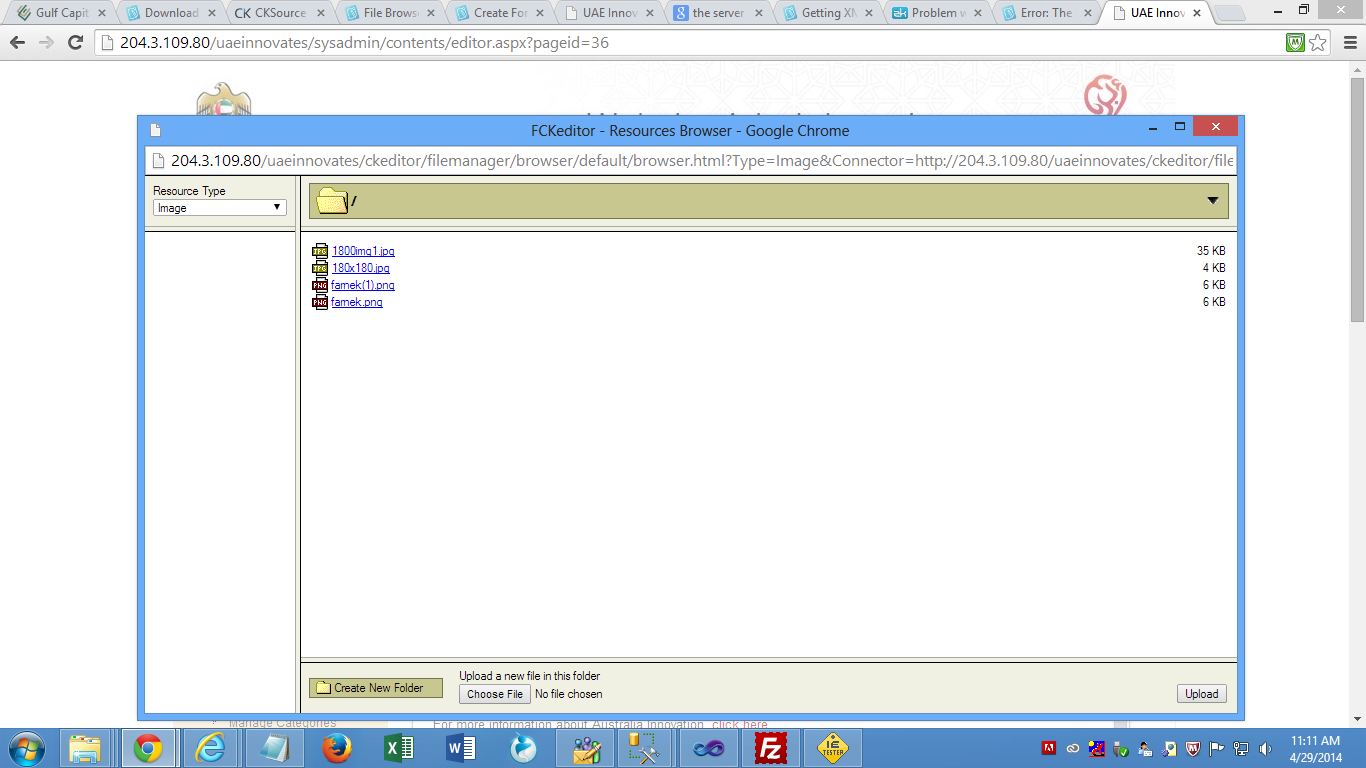Click the PNG icon beside famek.png
Image resolution: width=1366 pixels, height=768 pixels.
[320, 302]
